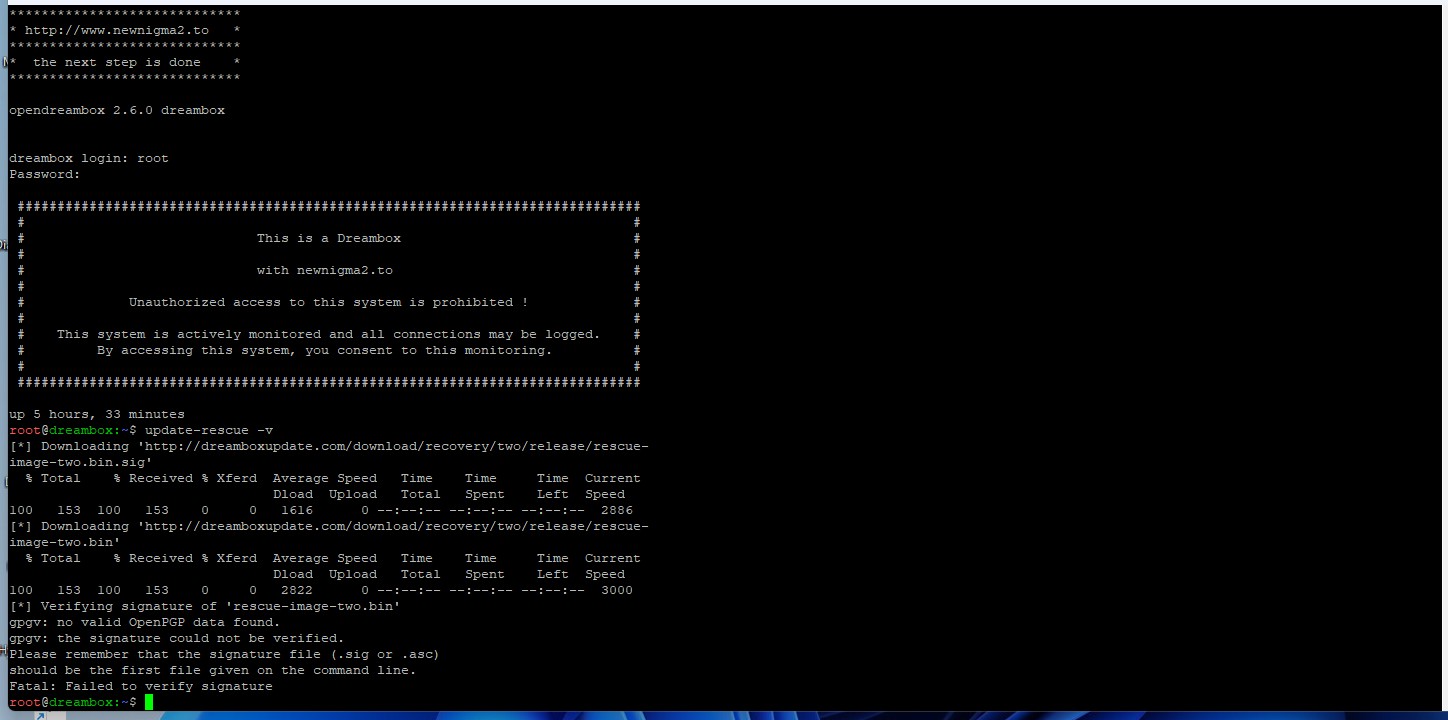
Task: Click 'gpgv: the signature could not be verified.'
Action: click(177, 638)
